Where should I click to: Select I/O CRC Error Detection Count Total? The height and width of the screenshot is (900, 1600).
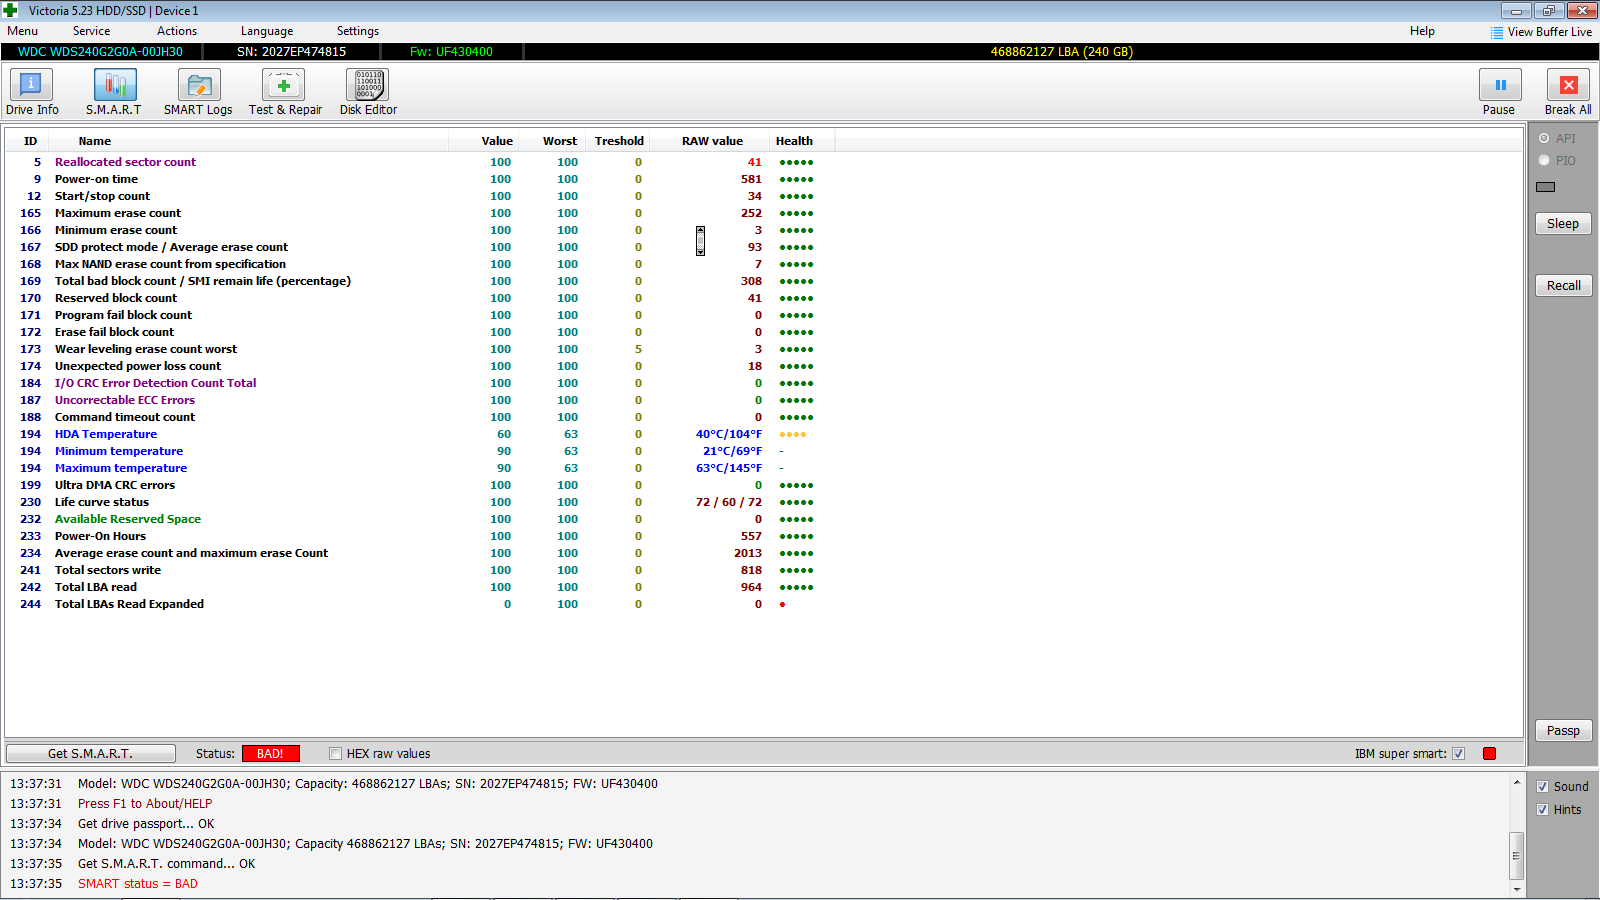420,383
